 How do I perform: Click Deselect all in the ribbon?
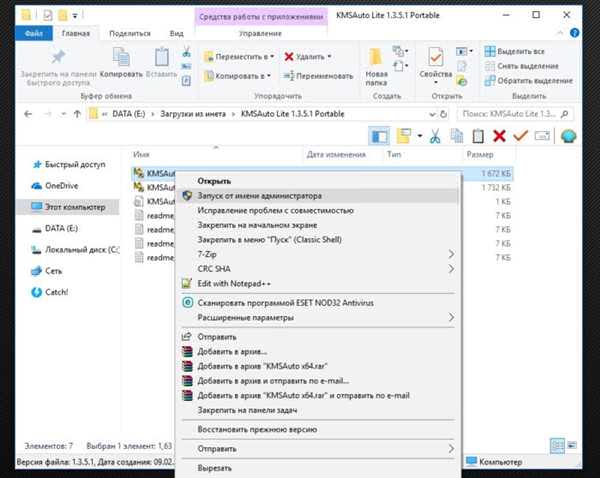pyautogui.click(x=522, y=66)
